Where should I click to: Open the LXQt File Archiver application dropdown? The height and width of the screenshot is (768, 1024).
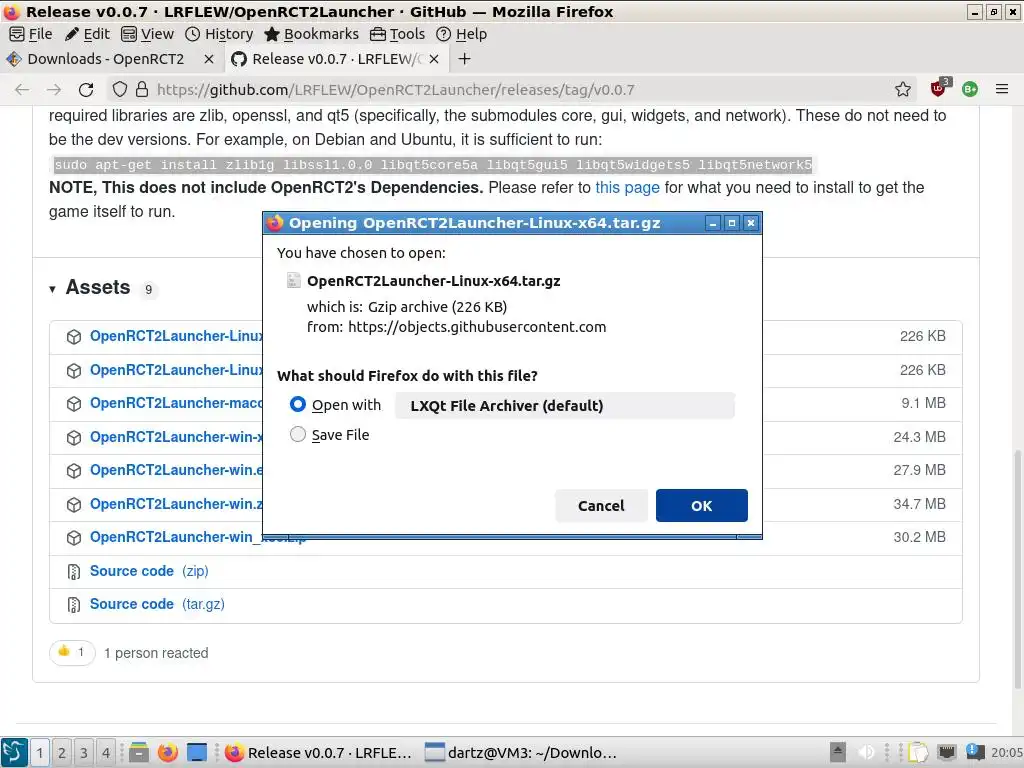point(565,406)
